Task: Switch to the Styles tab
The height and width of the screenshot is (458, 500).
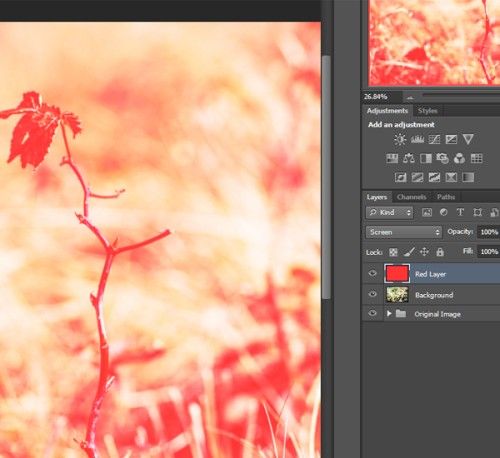Action: pyautogui.click(x=428, y=111)
